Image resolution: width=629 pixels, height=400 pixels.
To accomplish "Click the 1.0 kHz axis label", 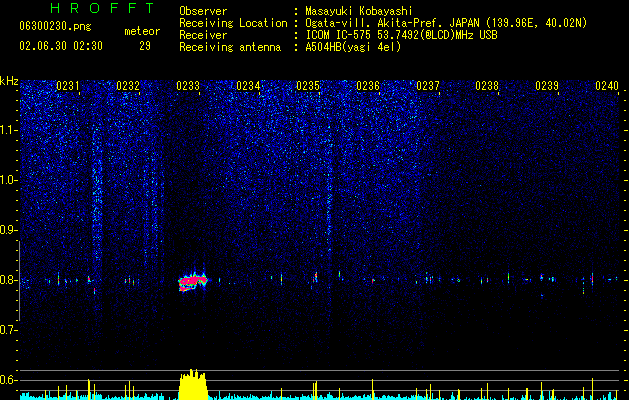I will (9, 180).
